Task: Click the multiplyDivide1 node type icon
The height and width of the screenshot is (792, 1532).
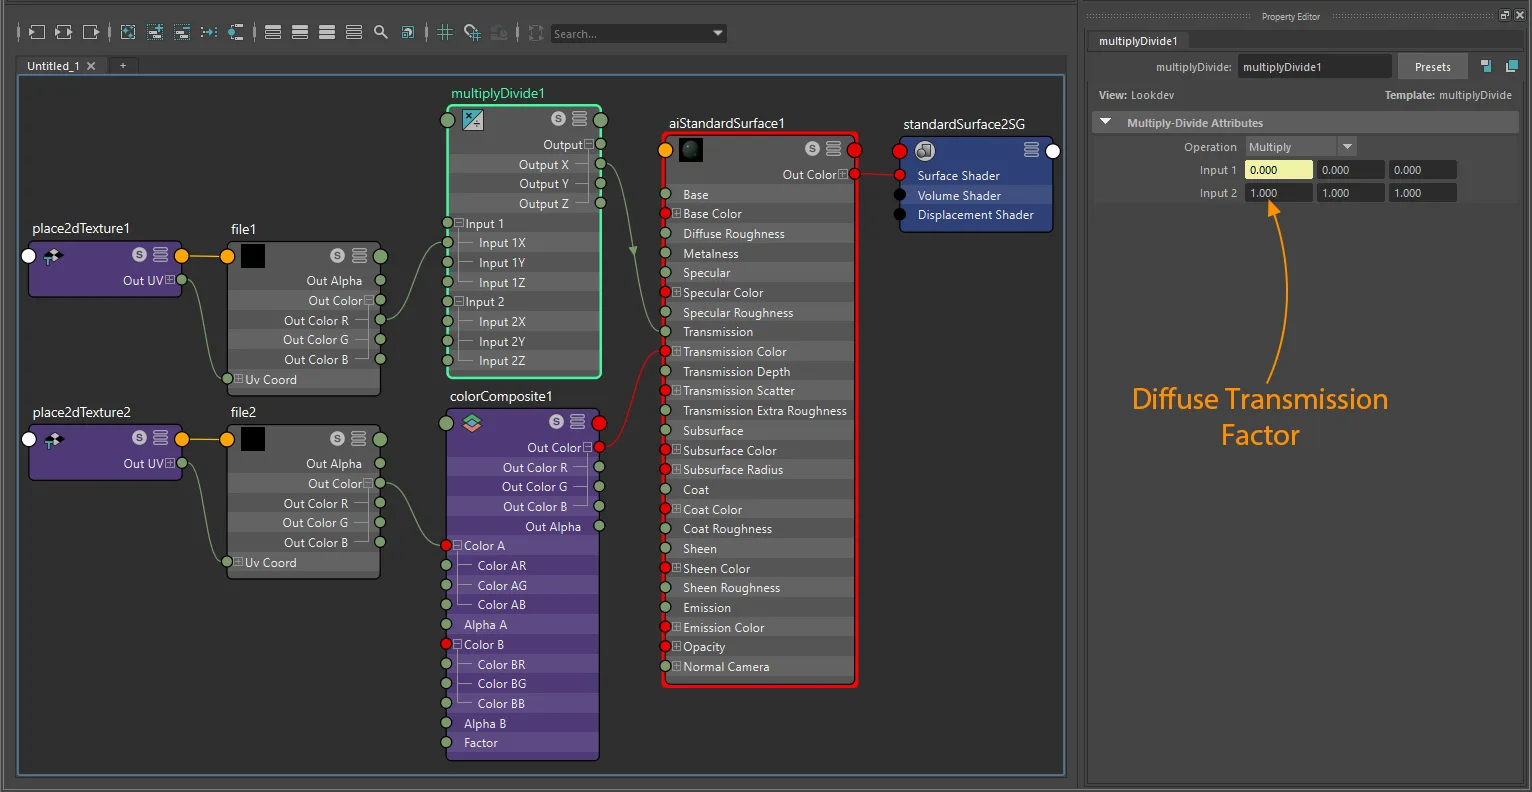Action: click(x=473, y=120)
